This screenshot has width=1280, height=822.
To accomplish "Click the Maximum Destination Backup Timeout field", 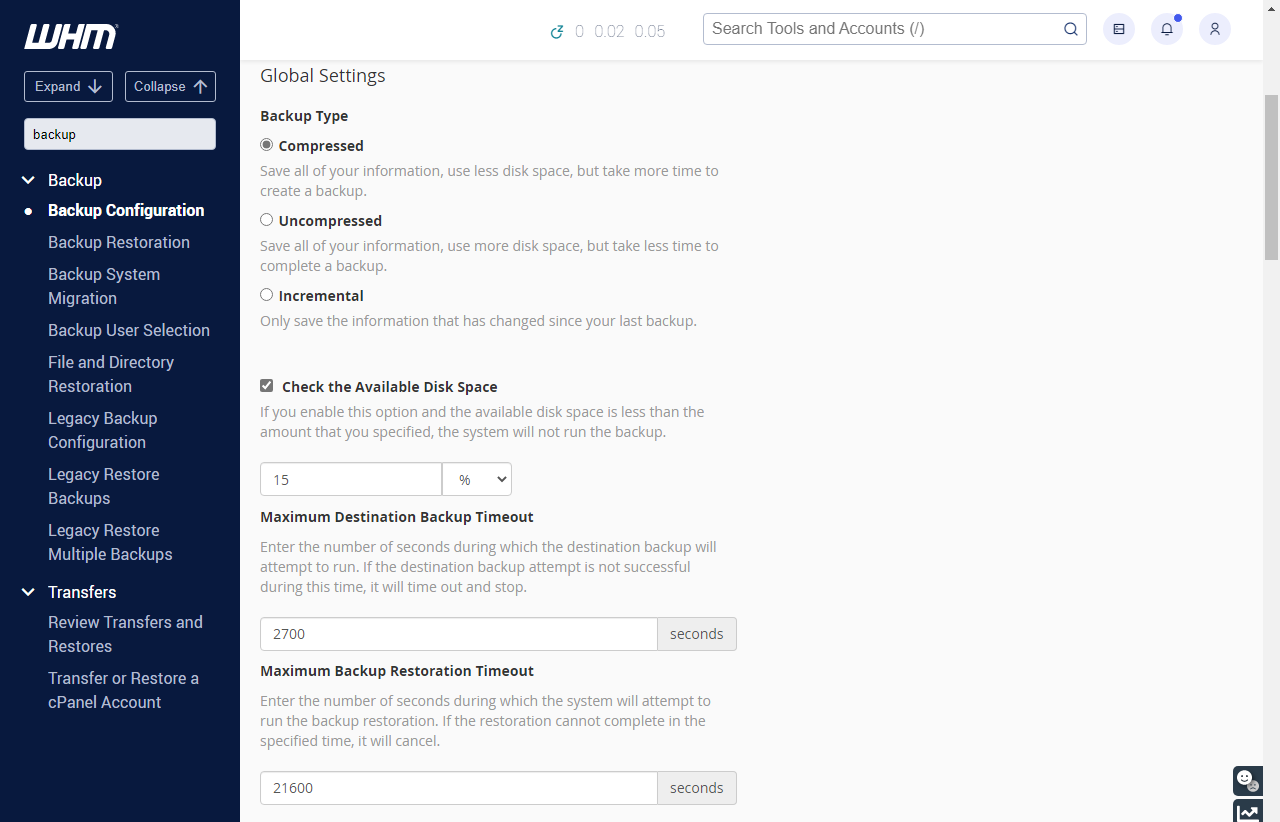I will coord(458,633).
